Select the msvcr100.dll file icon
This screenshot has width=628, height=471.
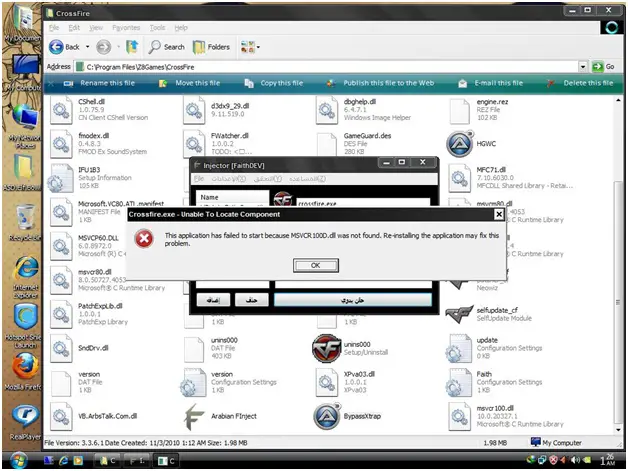(459, 417)
